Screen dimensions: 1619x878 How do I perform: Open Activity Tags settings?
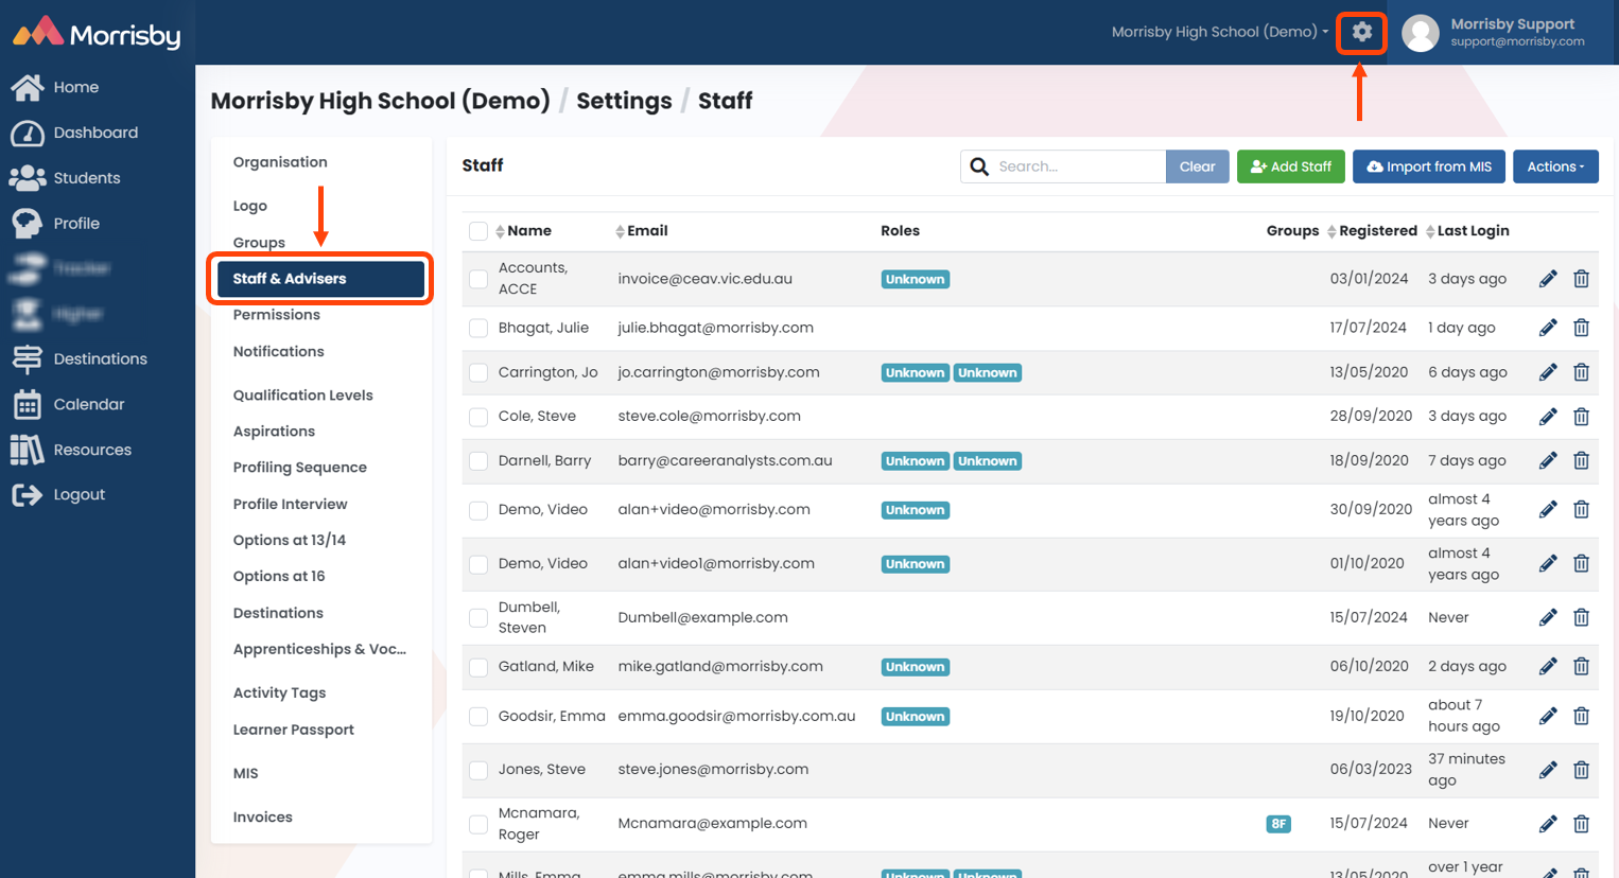coord(280,693)
